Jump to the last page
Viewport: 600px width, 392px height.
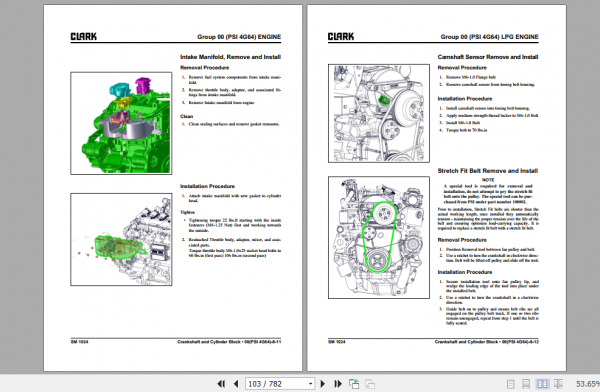point(338,384)
